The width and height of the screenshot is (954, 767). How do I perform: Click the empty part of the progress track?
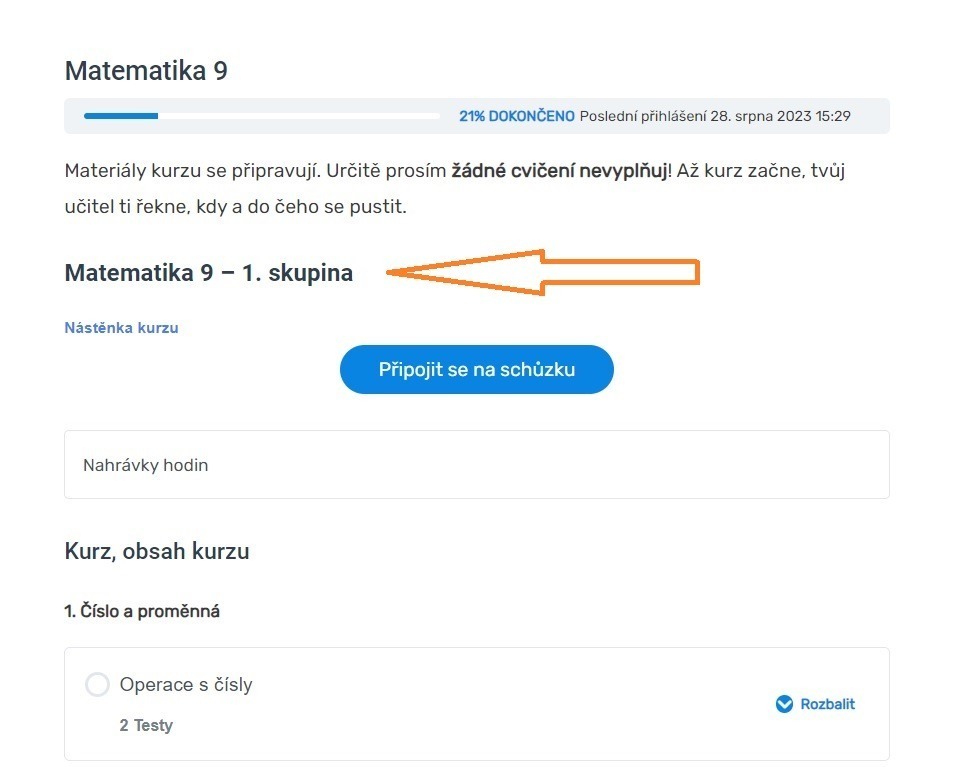click(x=299, y=116)
